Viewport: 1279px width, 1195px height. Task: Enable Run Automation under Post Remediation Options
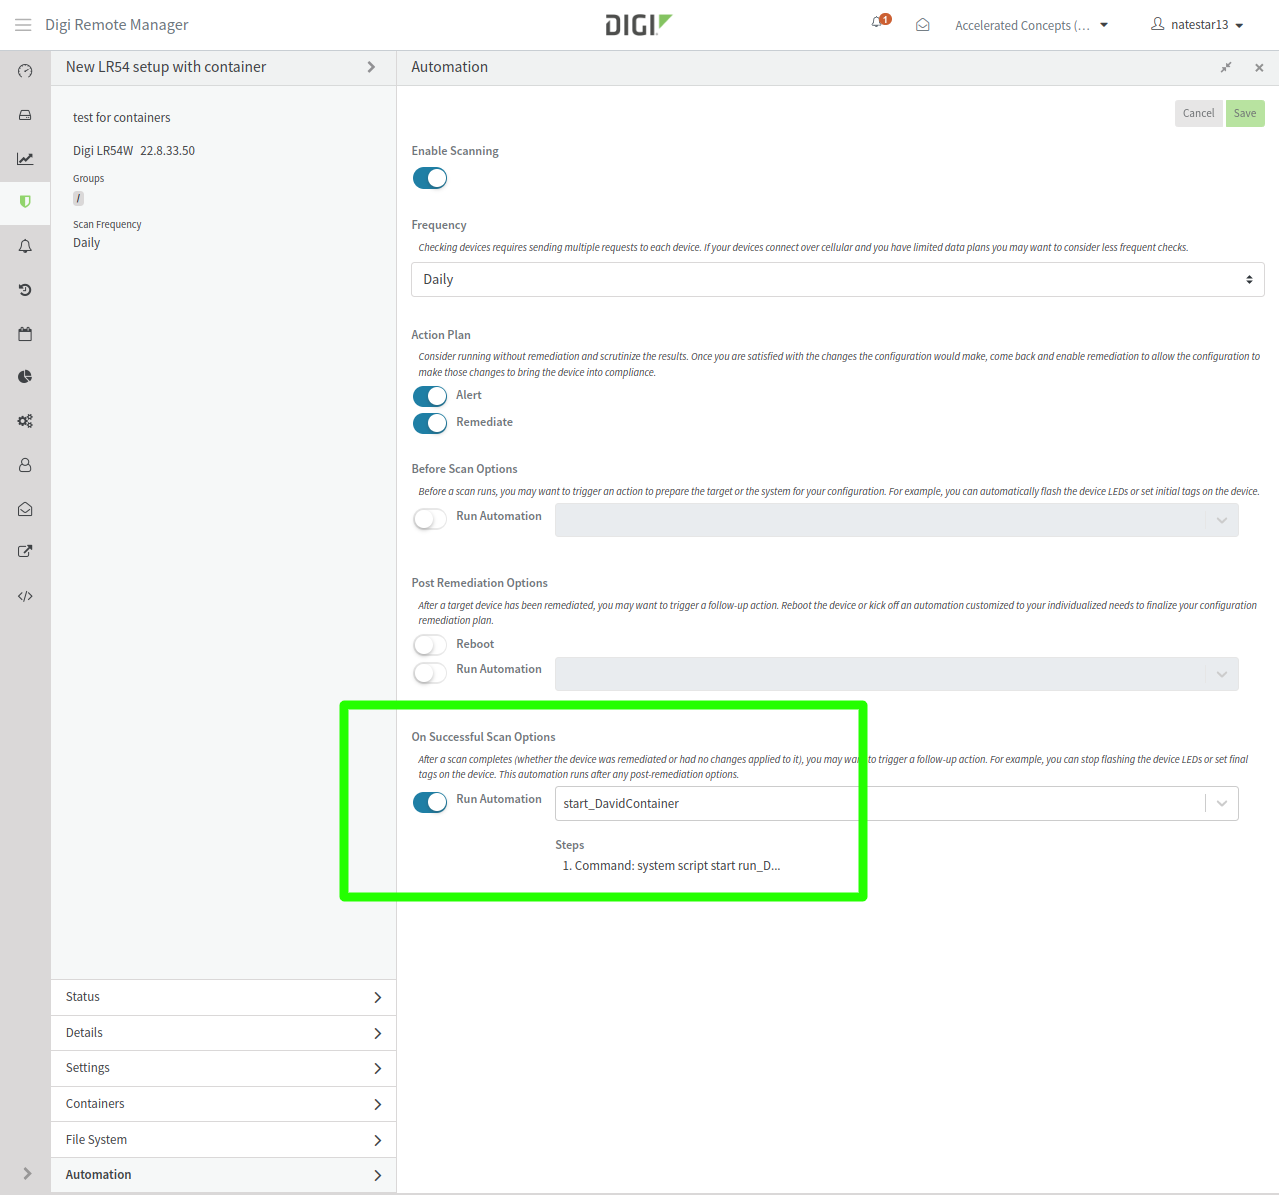pyautogui.click(x=430, y=673)
